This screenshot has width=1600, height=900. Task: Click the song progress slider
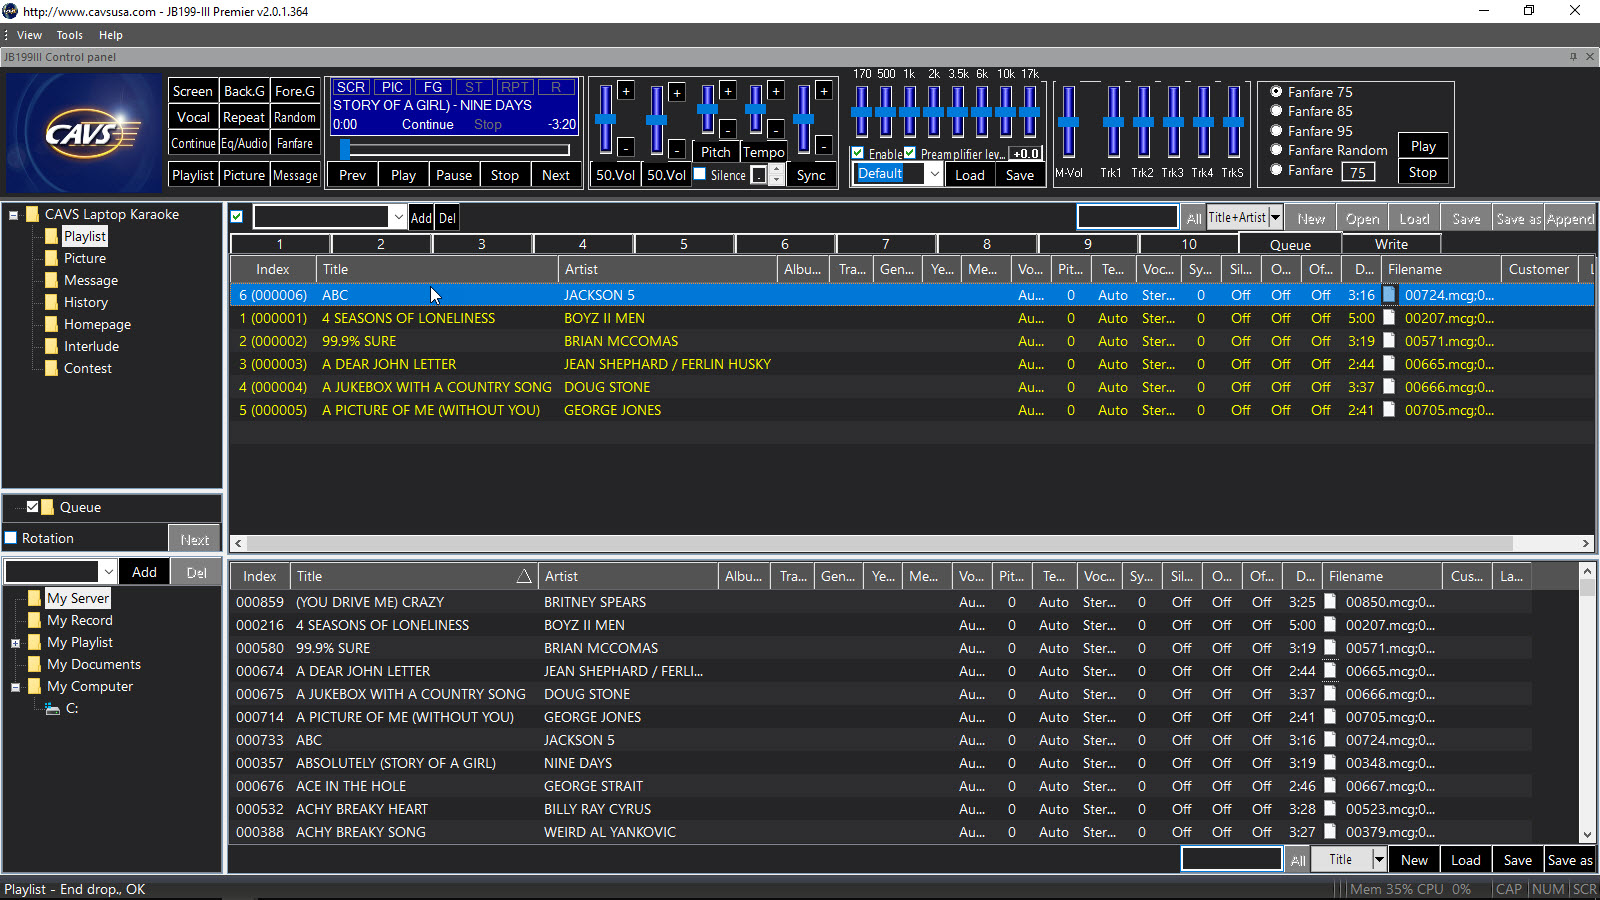coord(456,150)
